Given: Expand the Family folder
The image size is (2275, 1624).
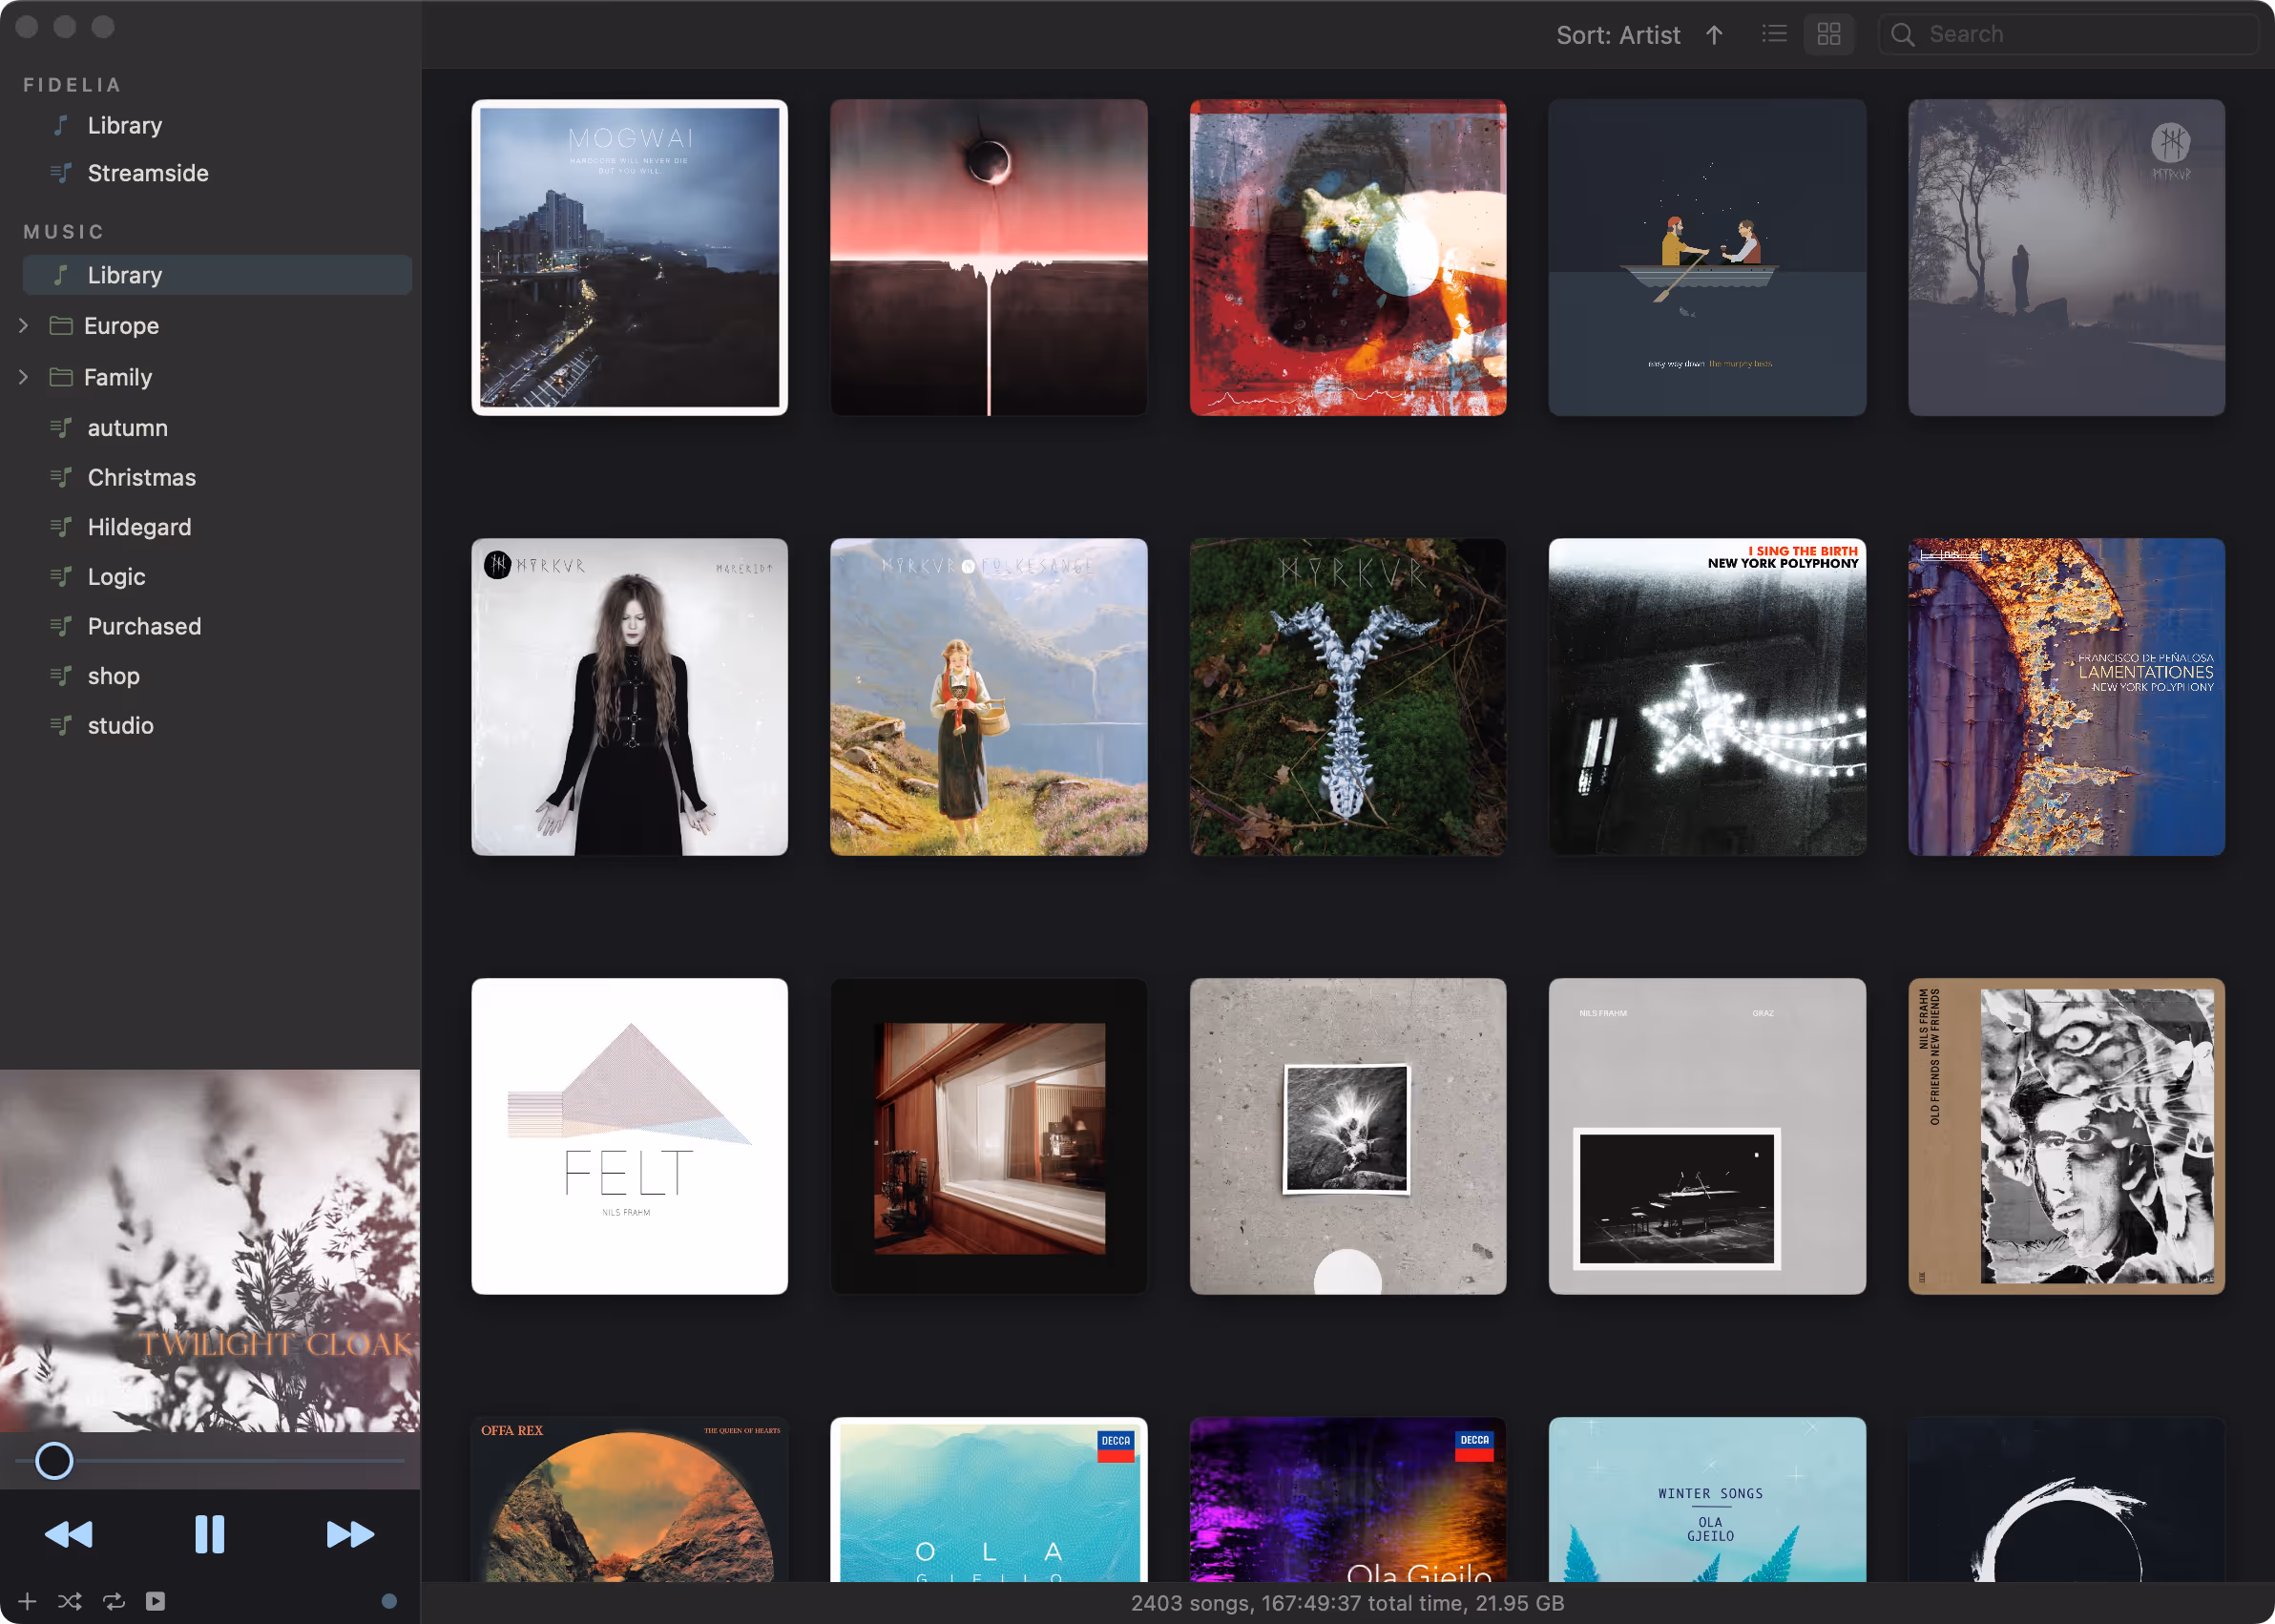Looking at the screenshot, I should click(x=24, y=377).
